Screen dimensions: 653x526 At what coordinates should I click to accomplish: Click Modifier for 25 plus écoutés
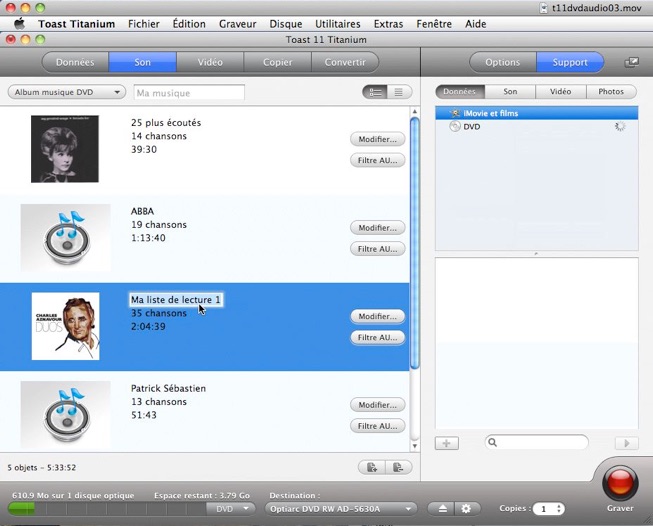[x=377, y=139]
